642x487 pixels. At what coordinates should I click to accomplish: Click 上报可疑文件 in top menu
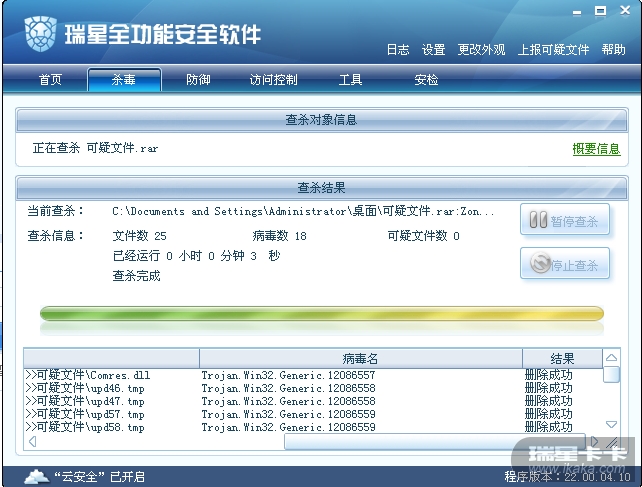(x=553, y=50)
